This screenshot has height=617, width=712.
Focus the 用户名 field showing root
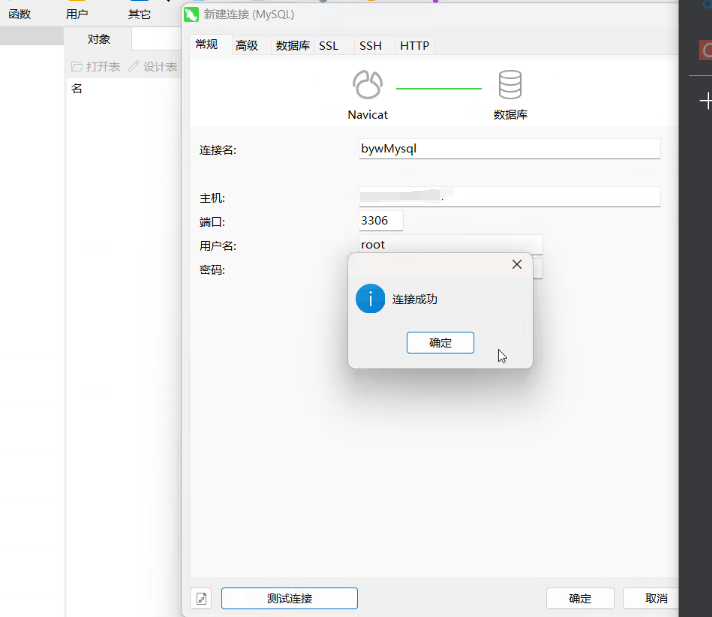(450, 244)
